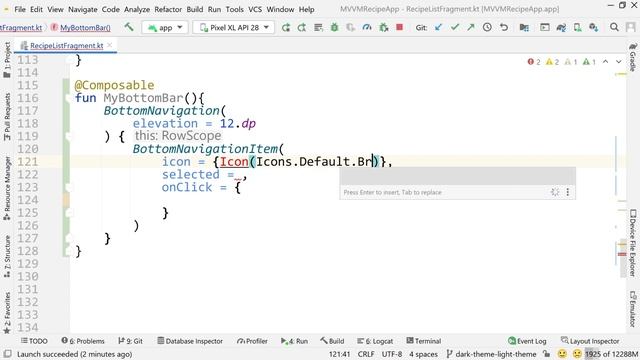Screen dimensions: 640x360
Task: Click the user account avatar icon
Action: [631, 27]
